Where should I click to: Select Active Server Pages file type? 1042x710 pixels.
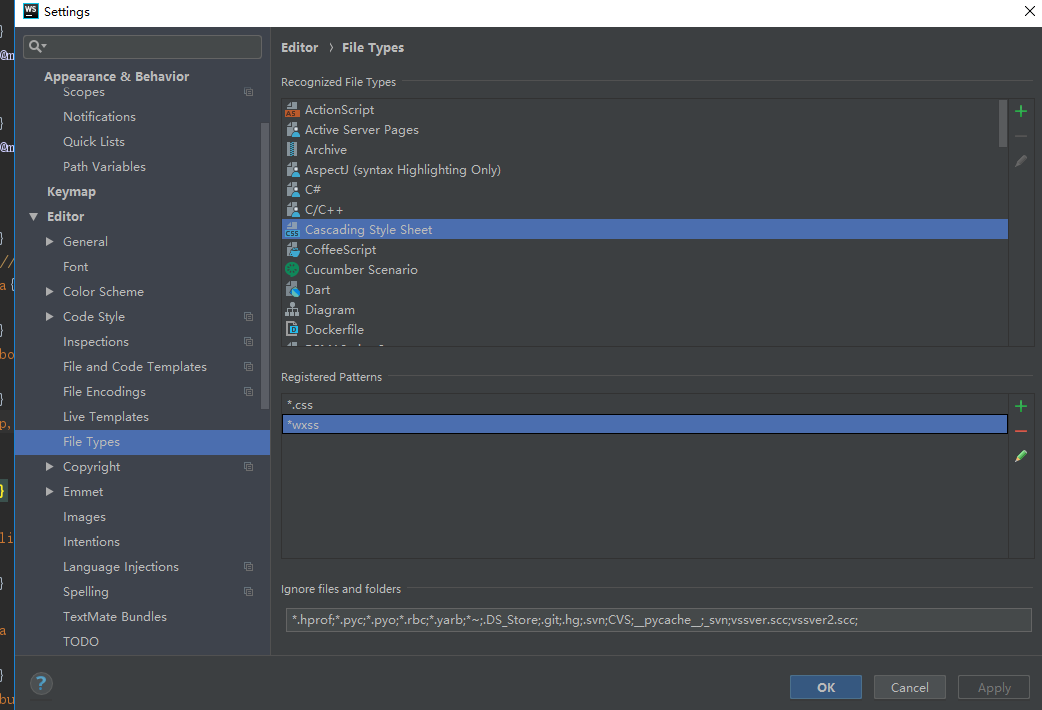pyautogui.click(x=645, y=130)
